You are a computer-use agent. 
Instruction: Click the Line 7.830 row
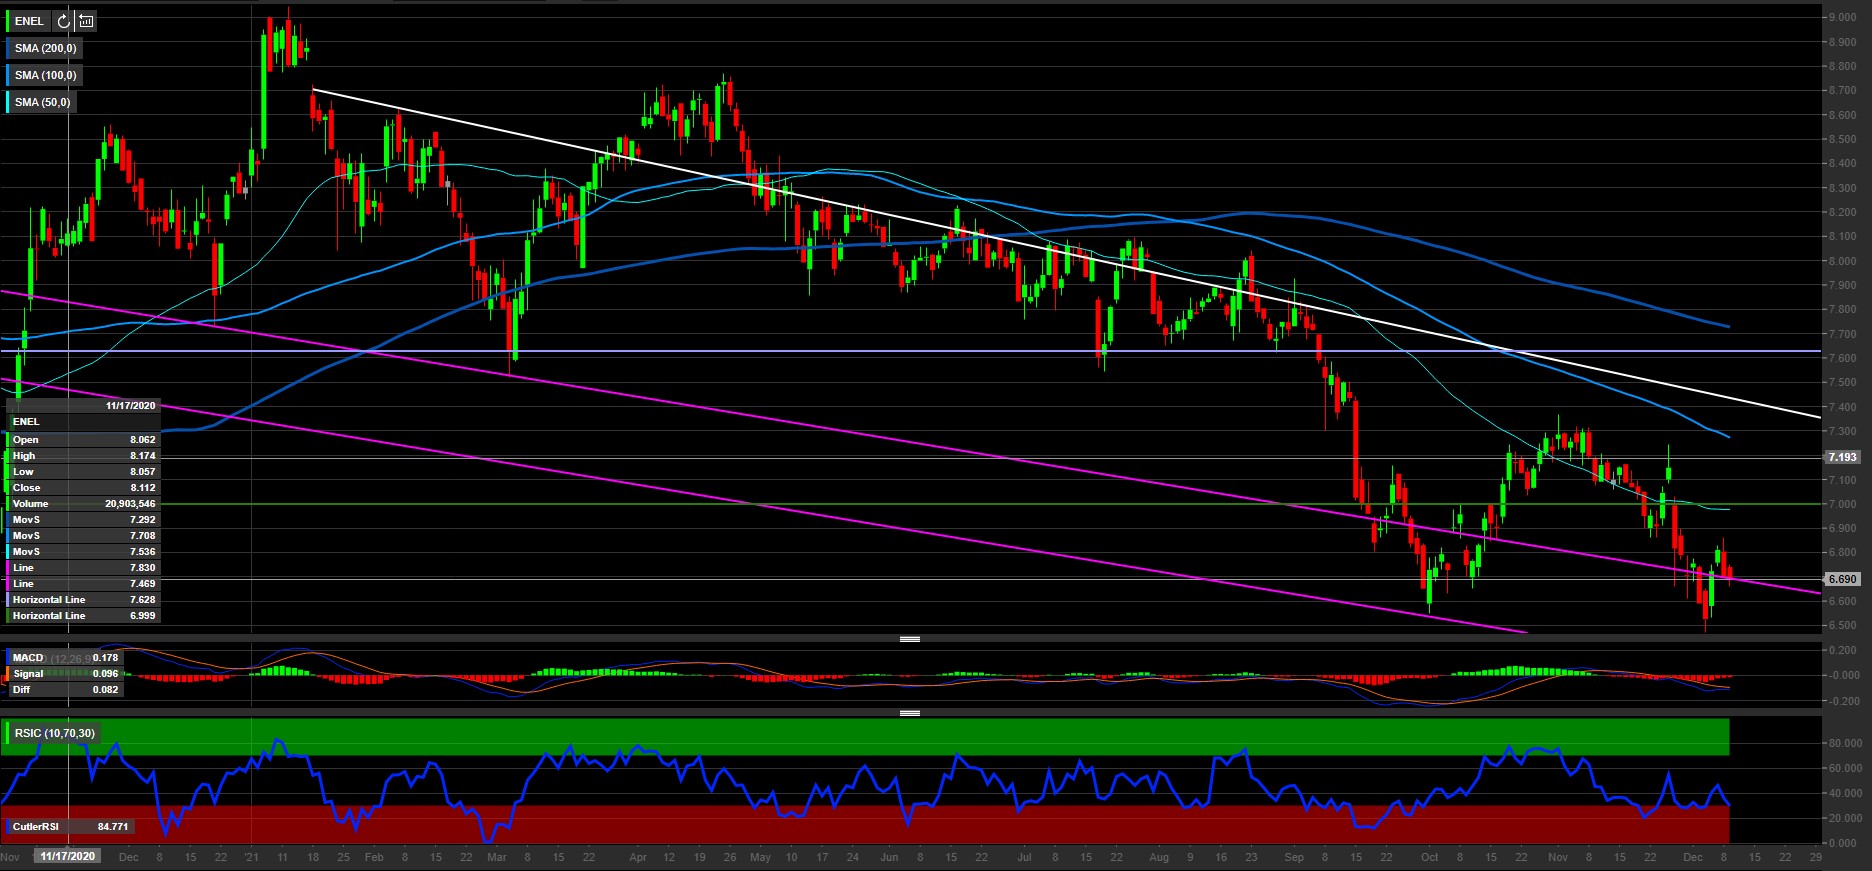83,568
